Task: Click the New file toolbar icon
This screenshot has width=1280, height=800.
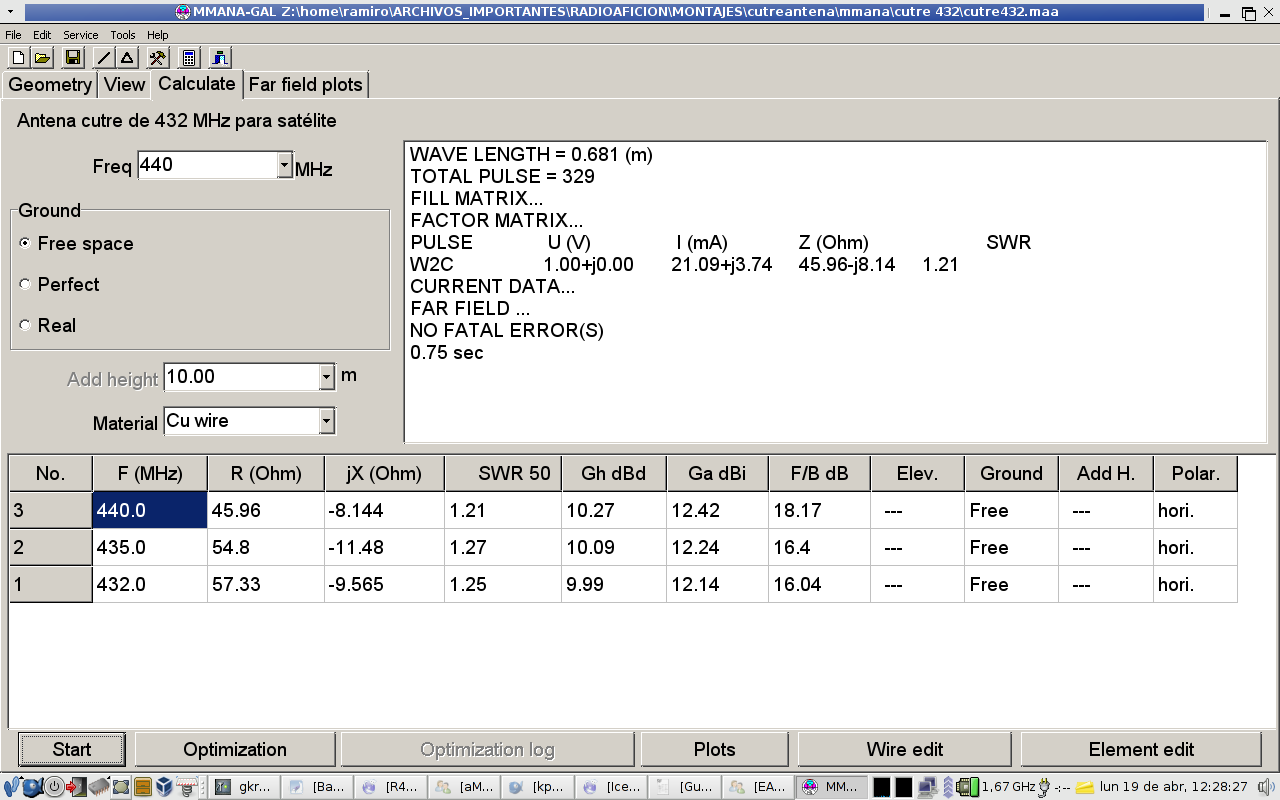Action: [18, 57]
